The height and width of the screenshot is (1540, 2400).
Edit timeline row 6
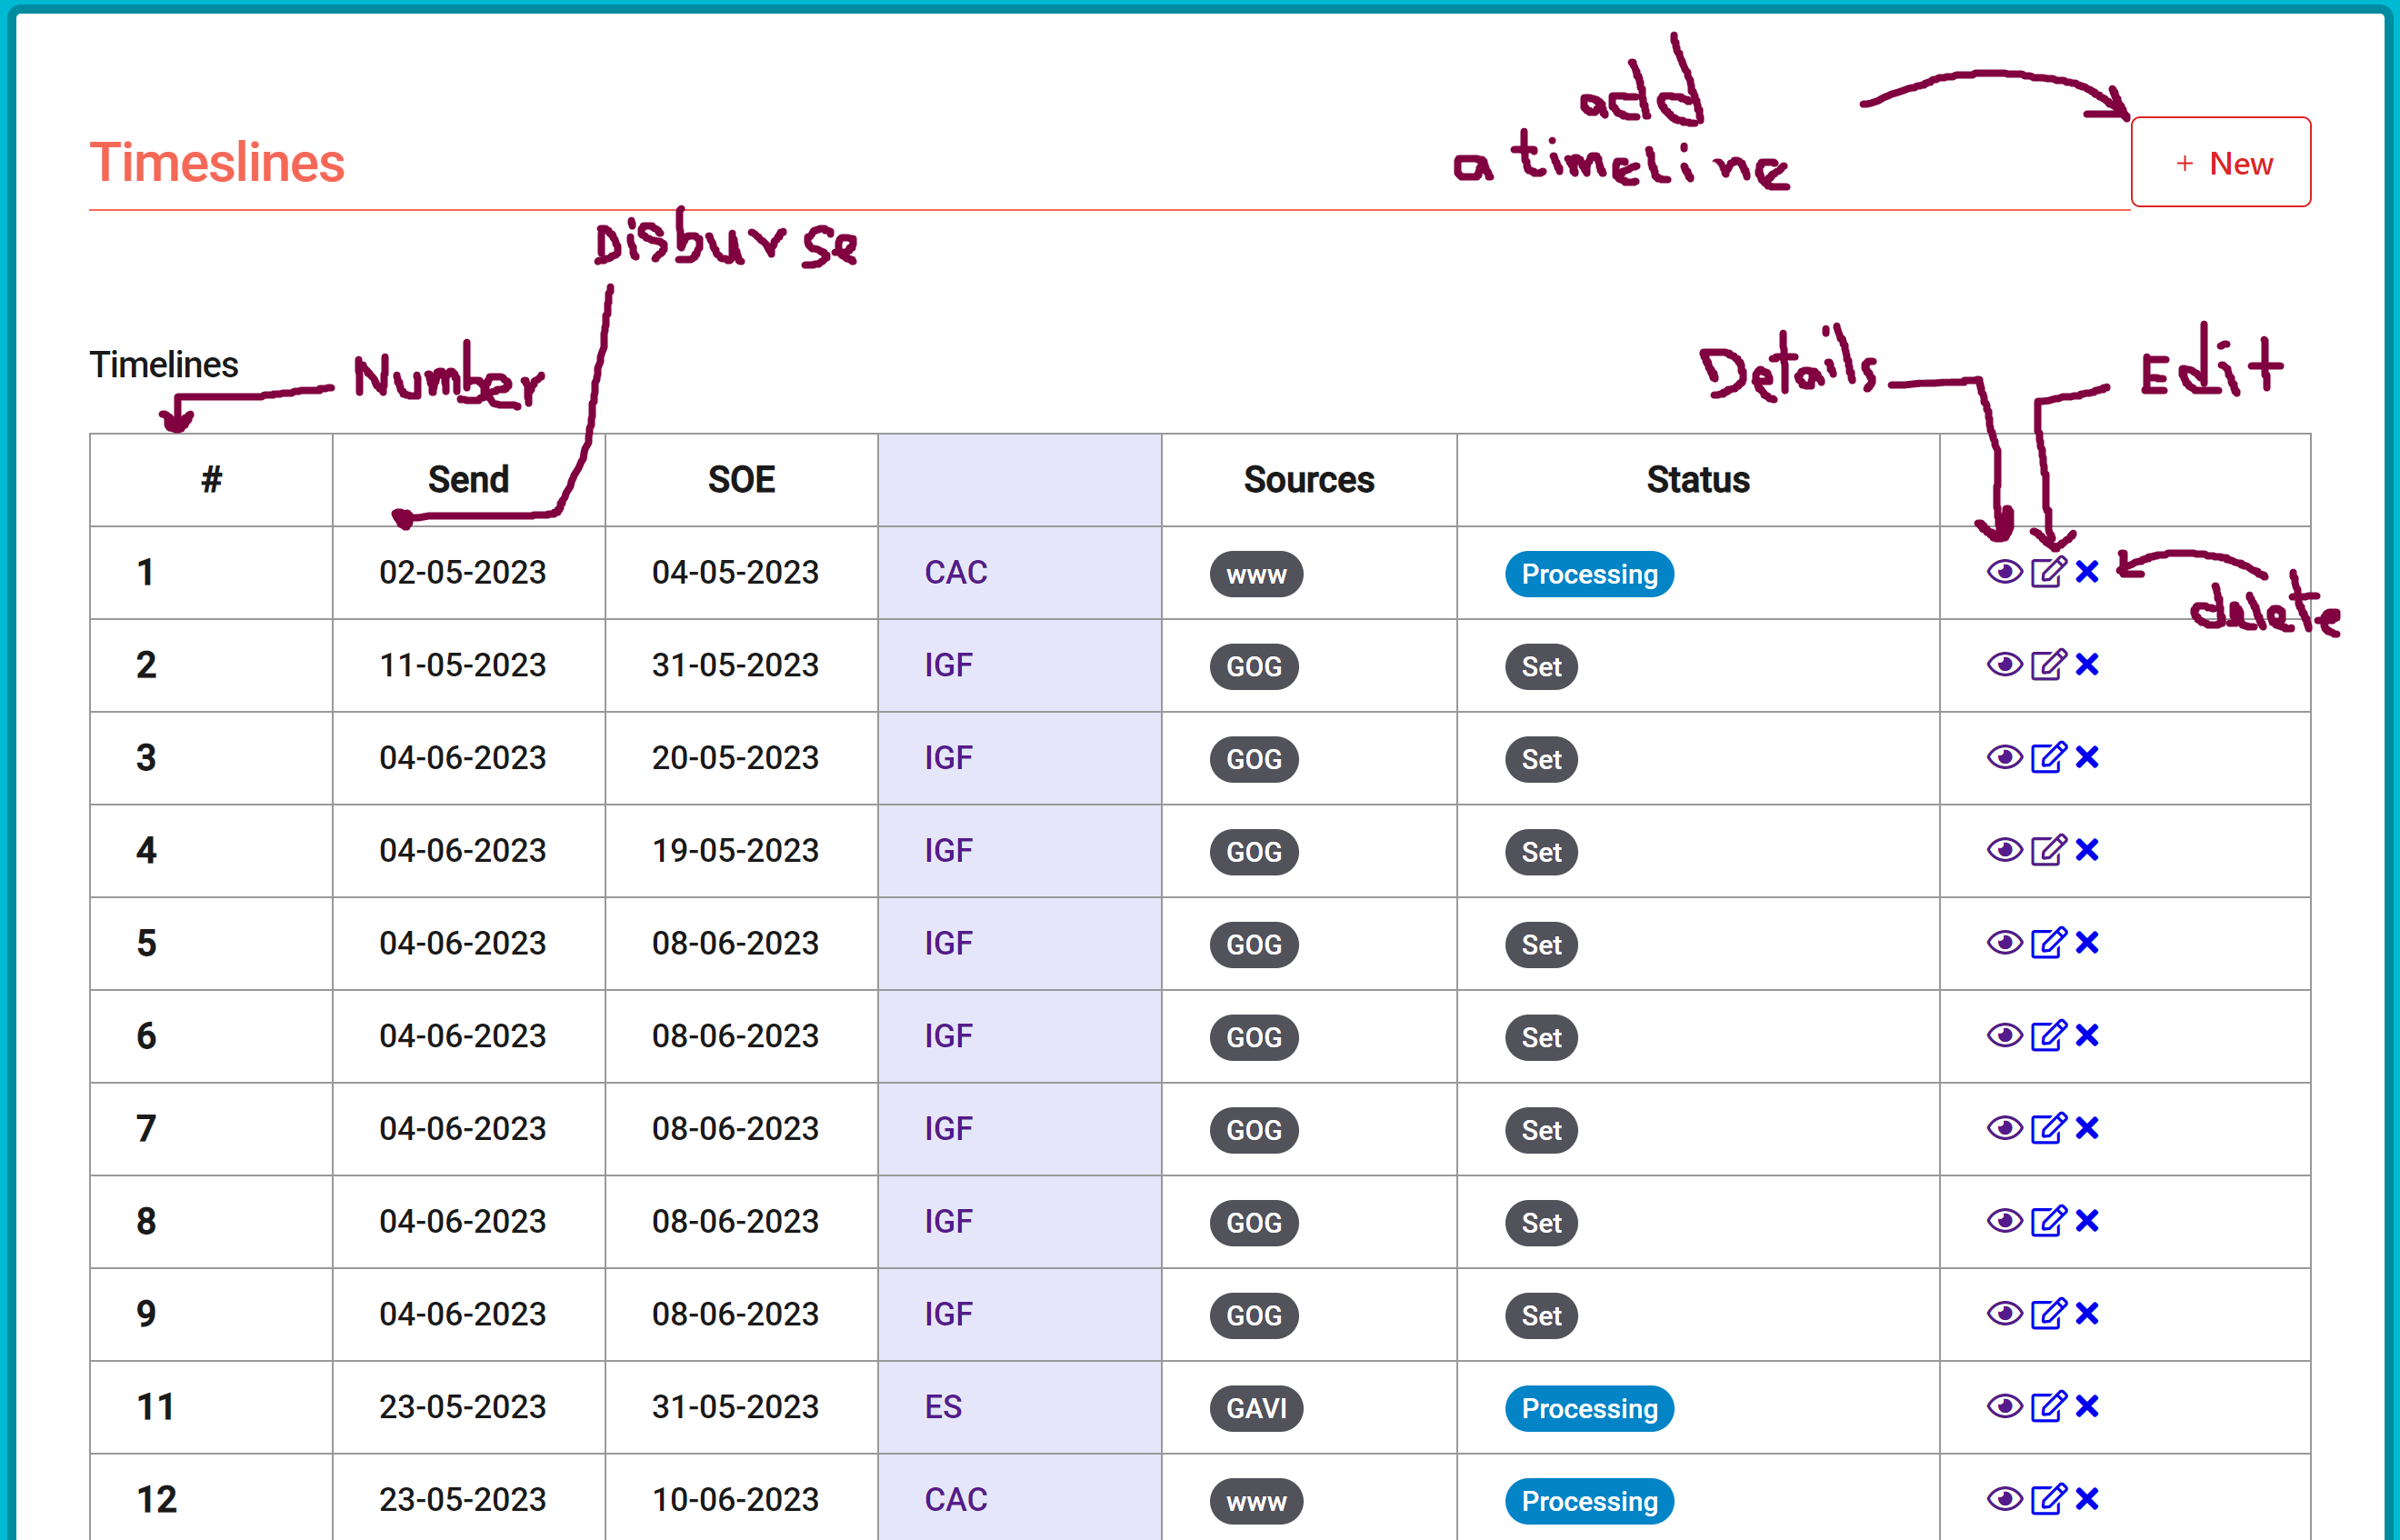point(2048,1036)
